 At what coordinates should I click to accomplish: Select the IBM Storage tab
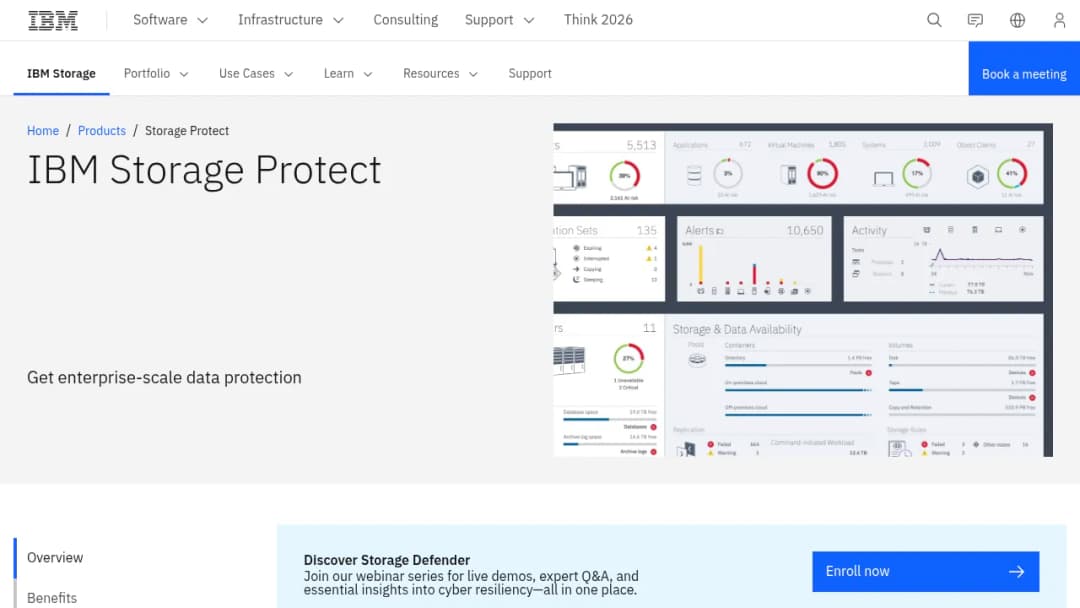tap(61, 74)
